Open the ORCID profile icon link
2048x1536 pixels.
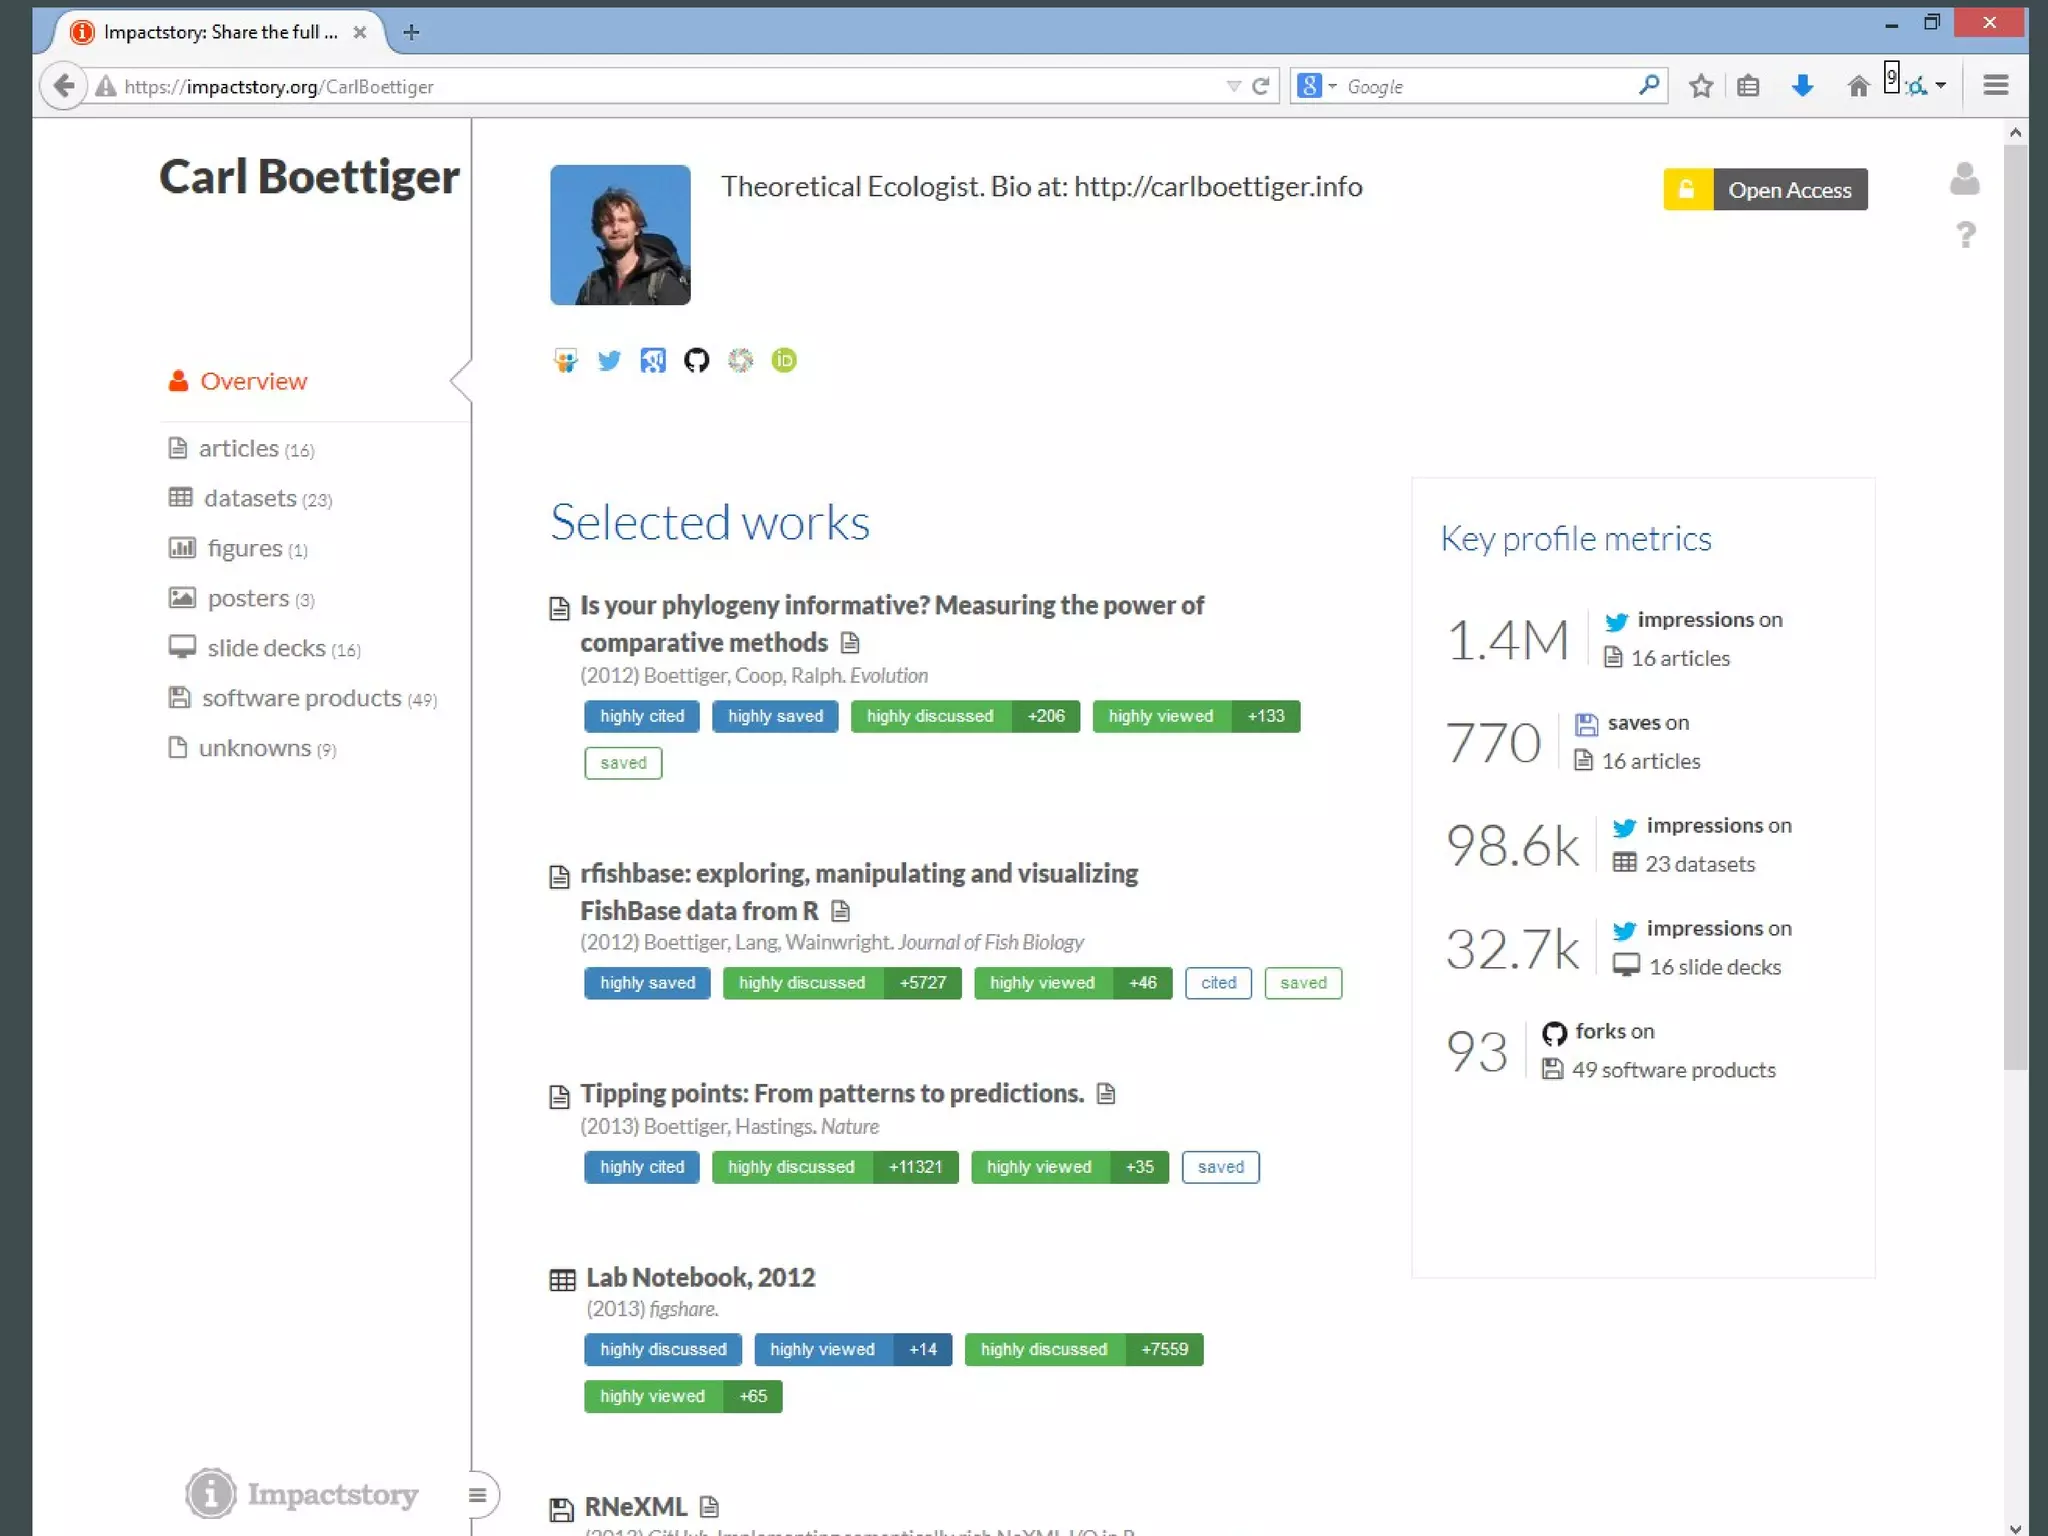click(784, 360)
